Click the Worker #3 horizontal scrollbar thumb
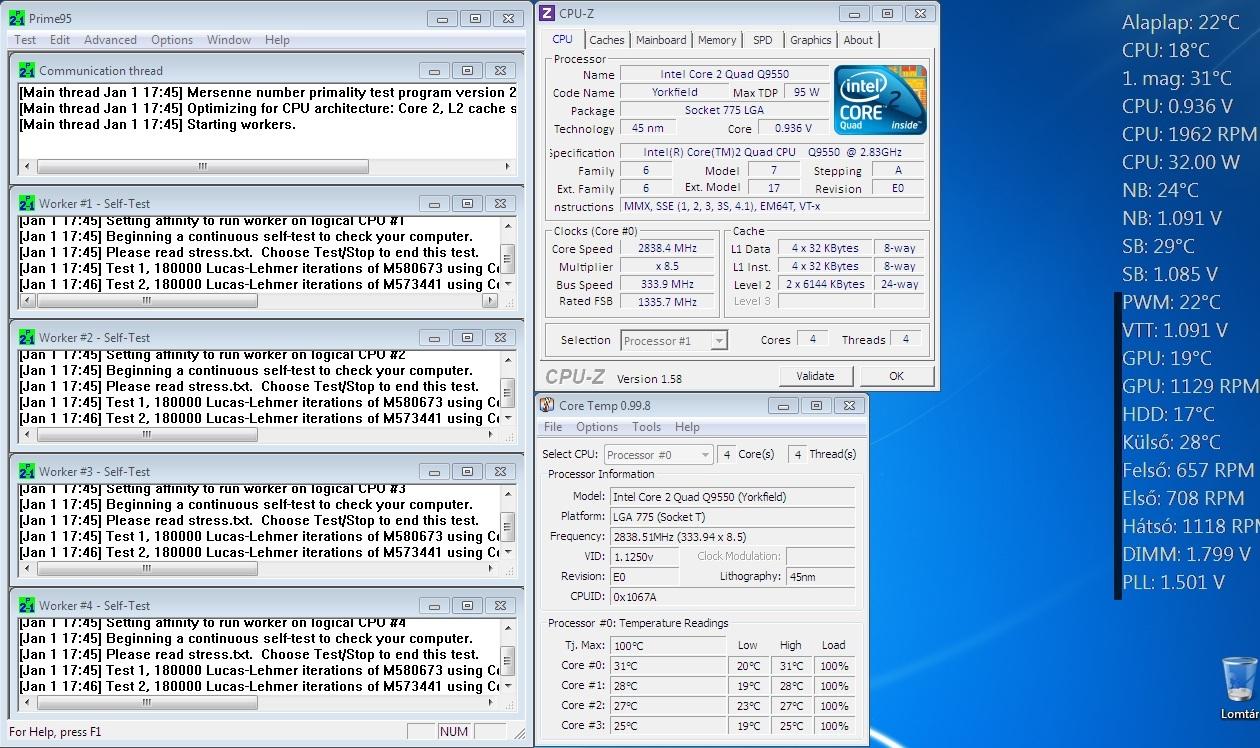Screen dimensions: 1260x748 point(145,569)
